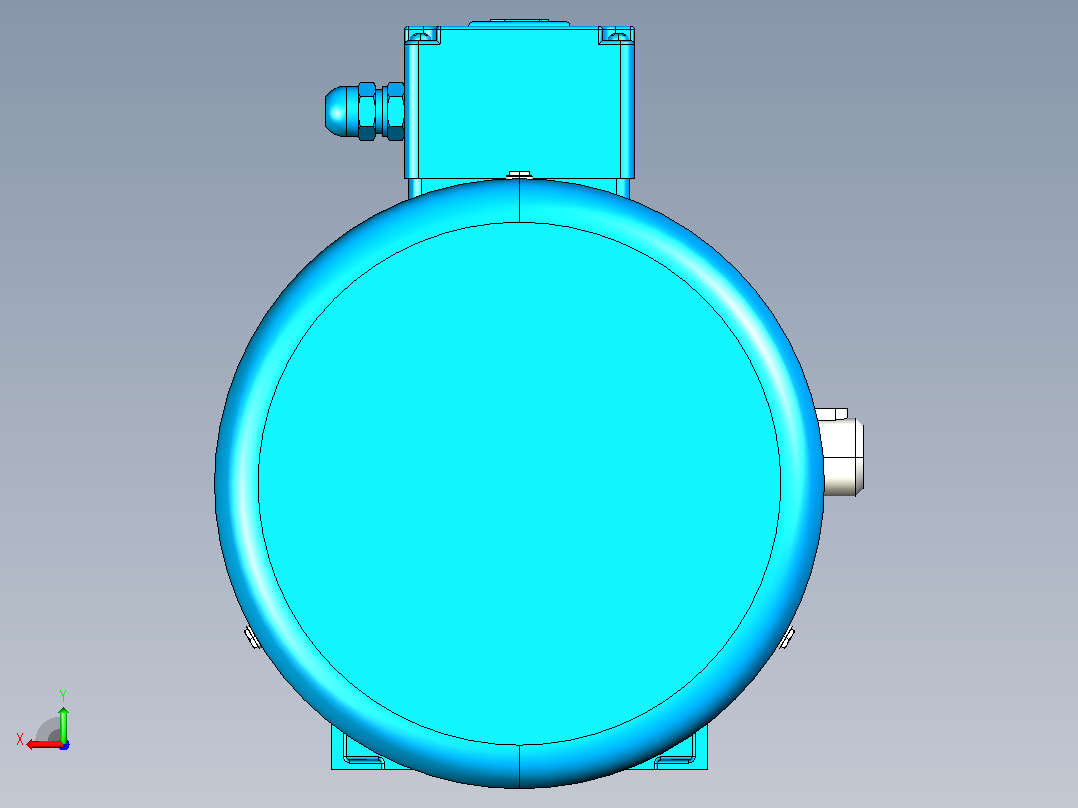Click the green Y axis arrow of the triad
Viewport: 1078px width, 808px height.
coord(63,723)
